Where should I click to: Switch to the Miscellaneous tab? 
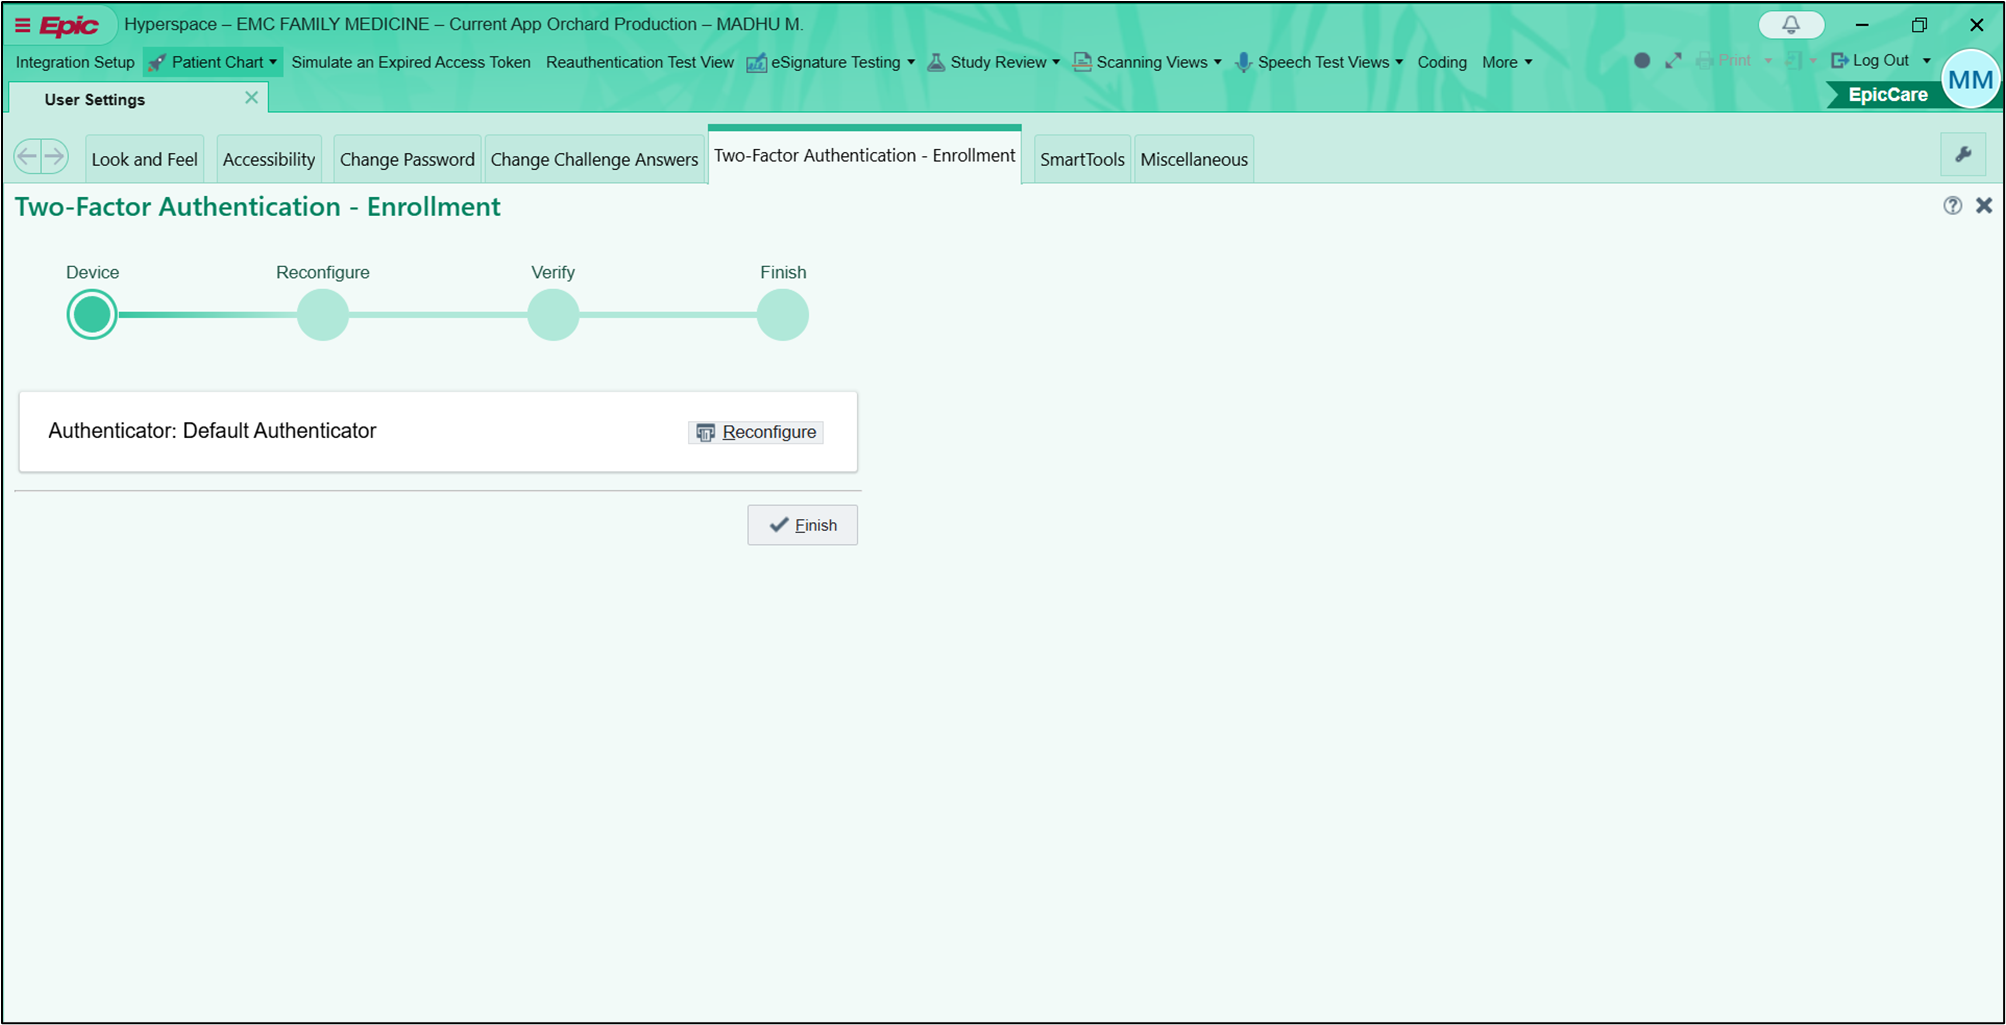click(x=1194, y=159)
